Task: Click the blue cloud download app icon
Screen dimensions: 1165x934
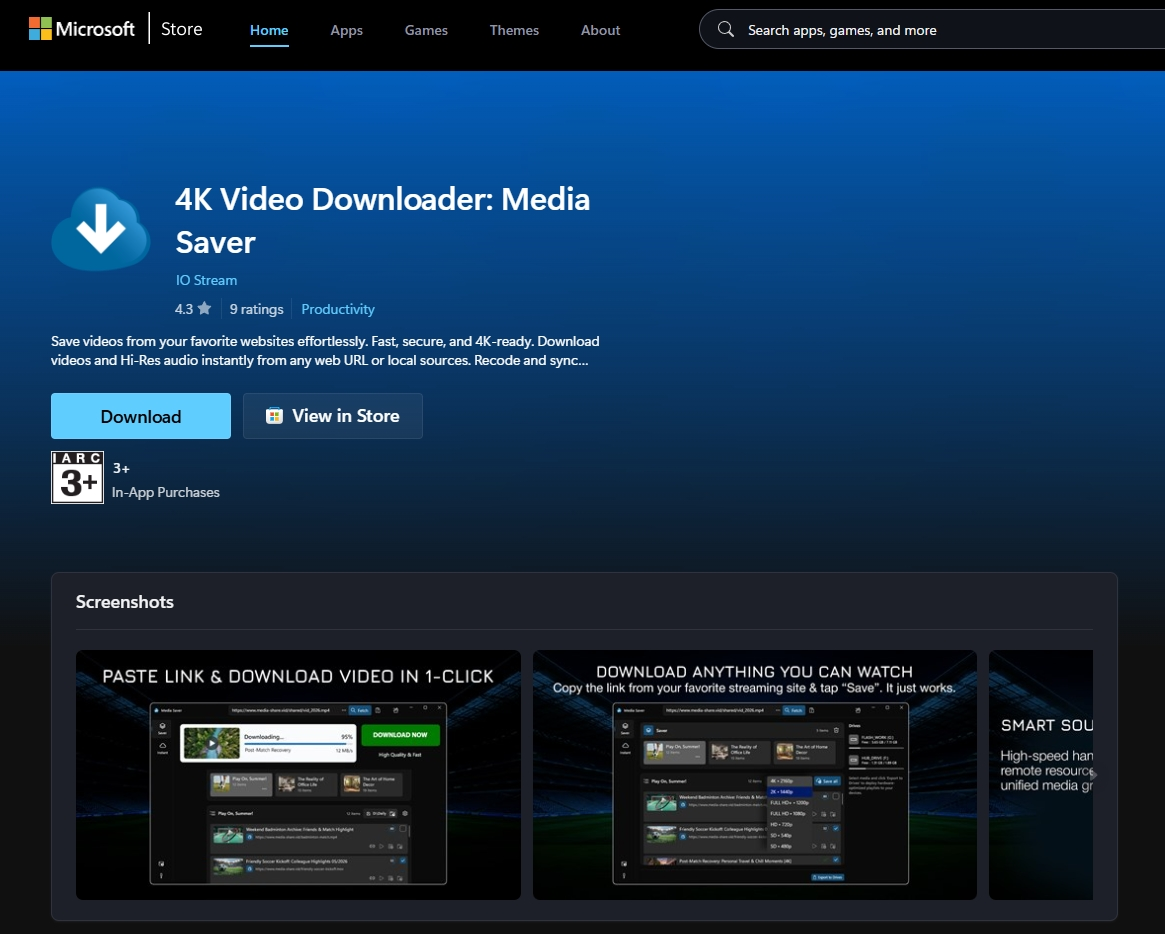Action: tap(100, 229)
